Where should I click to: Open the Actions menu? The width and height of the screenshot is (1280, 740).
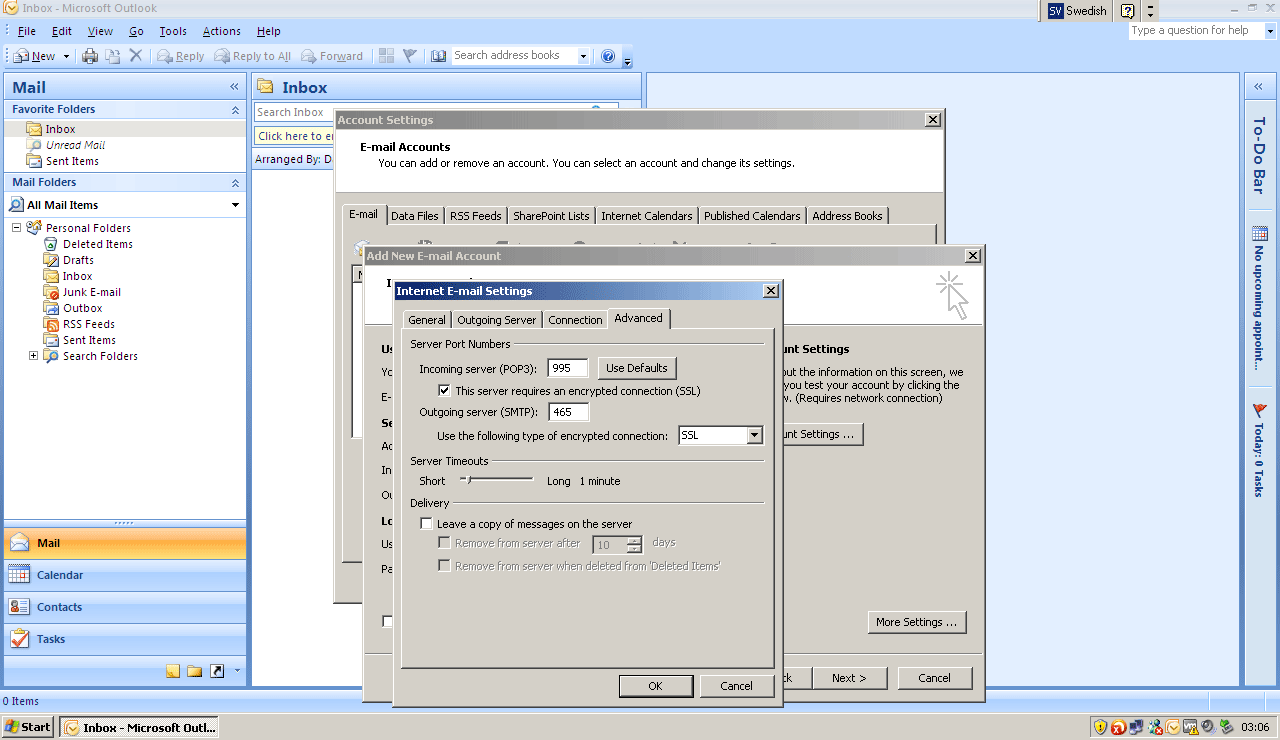221,32
